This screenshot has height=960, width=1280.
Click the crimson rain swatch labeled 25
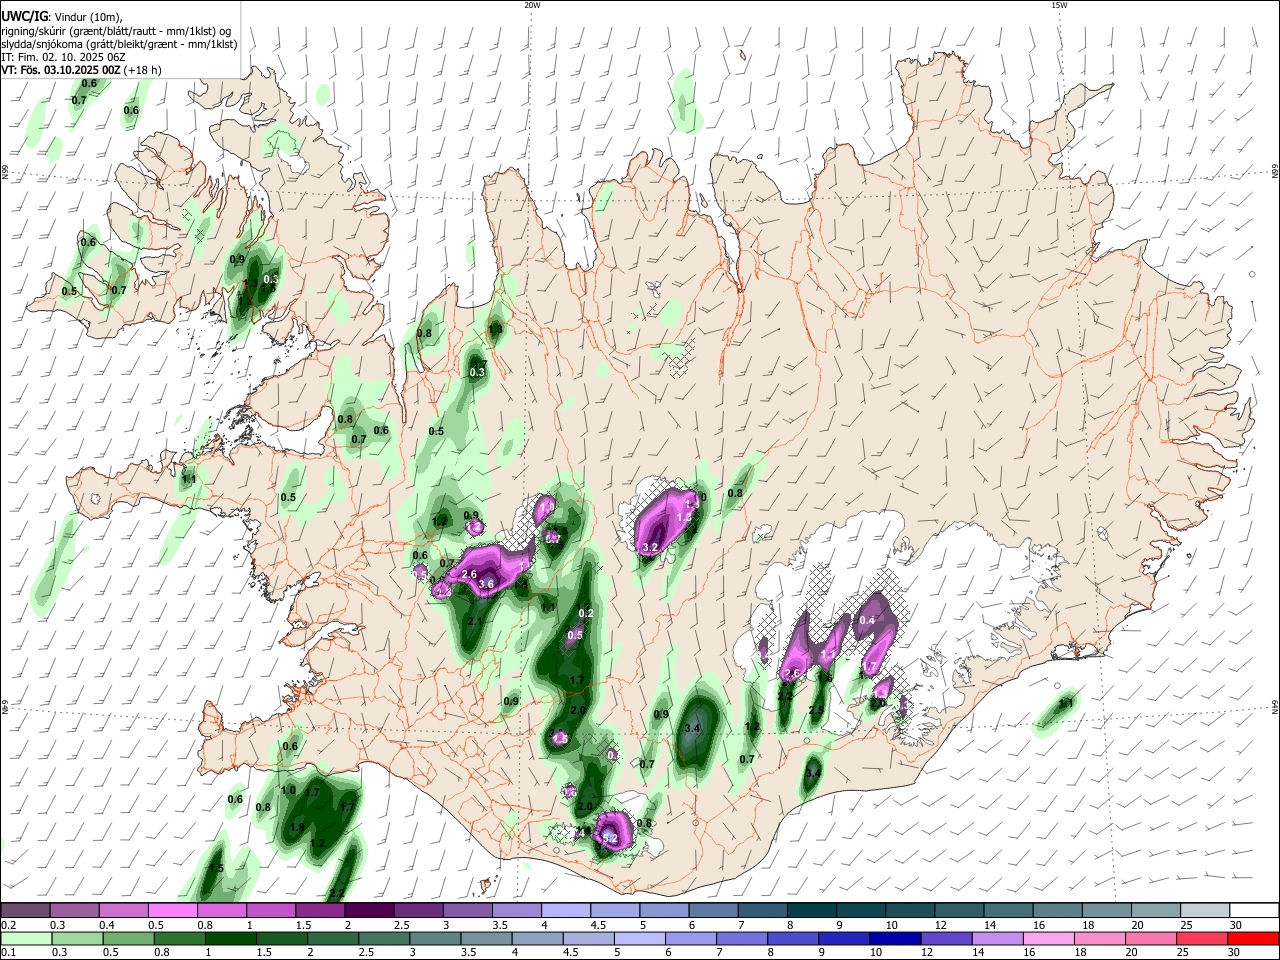click(1202, 938)
